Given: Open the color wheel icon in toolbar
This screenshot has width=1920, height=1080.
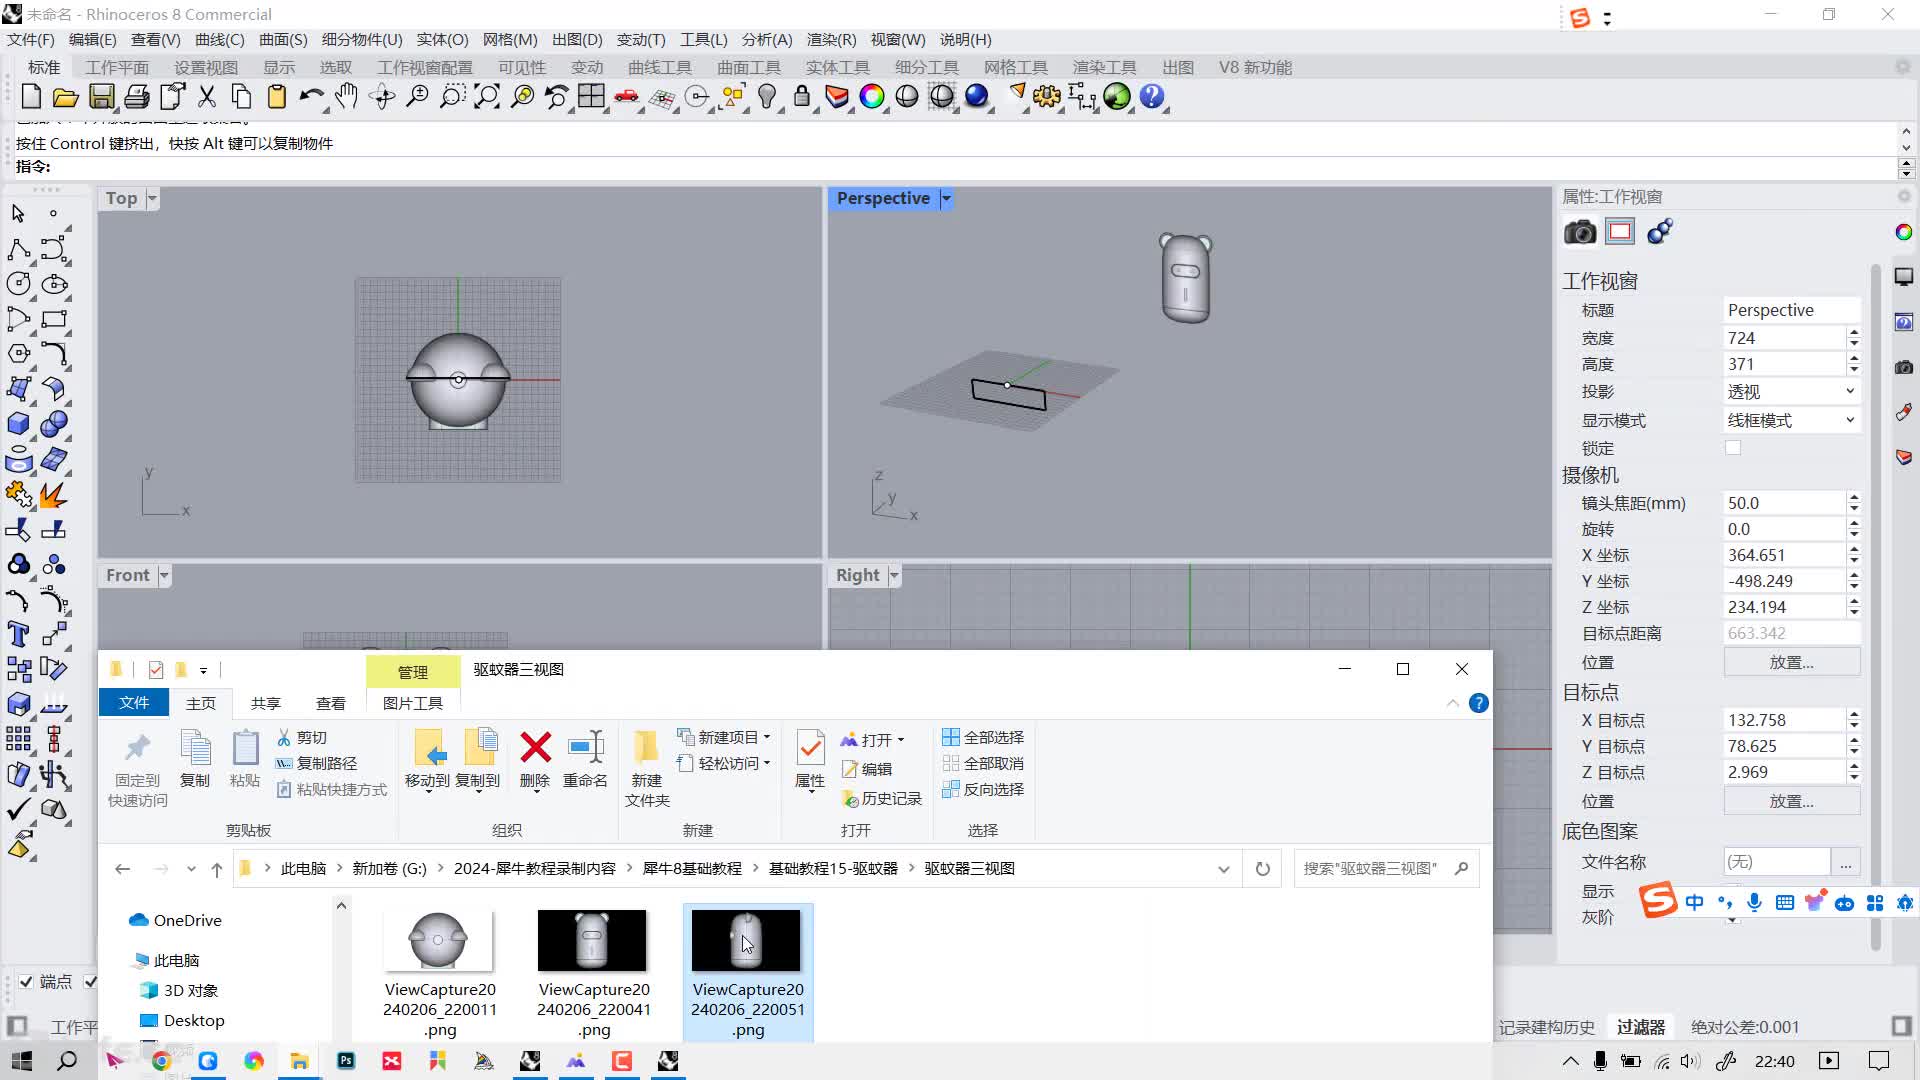Looking at the screenshot, I should coord(872,96).
